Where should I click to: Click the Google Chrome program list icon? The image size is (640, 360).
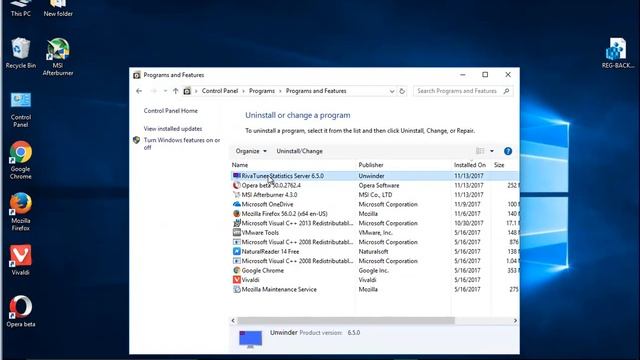[236, 270]
